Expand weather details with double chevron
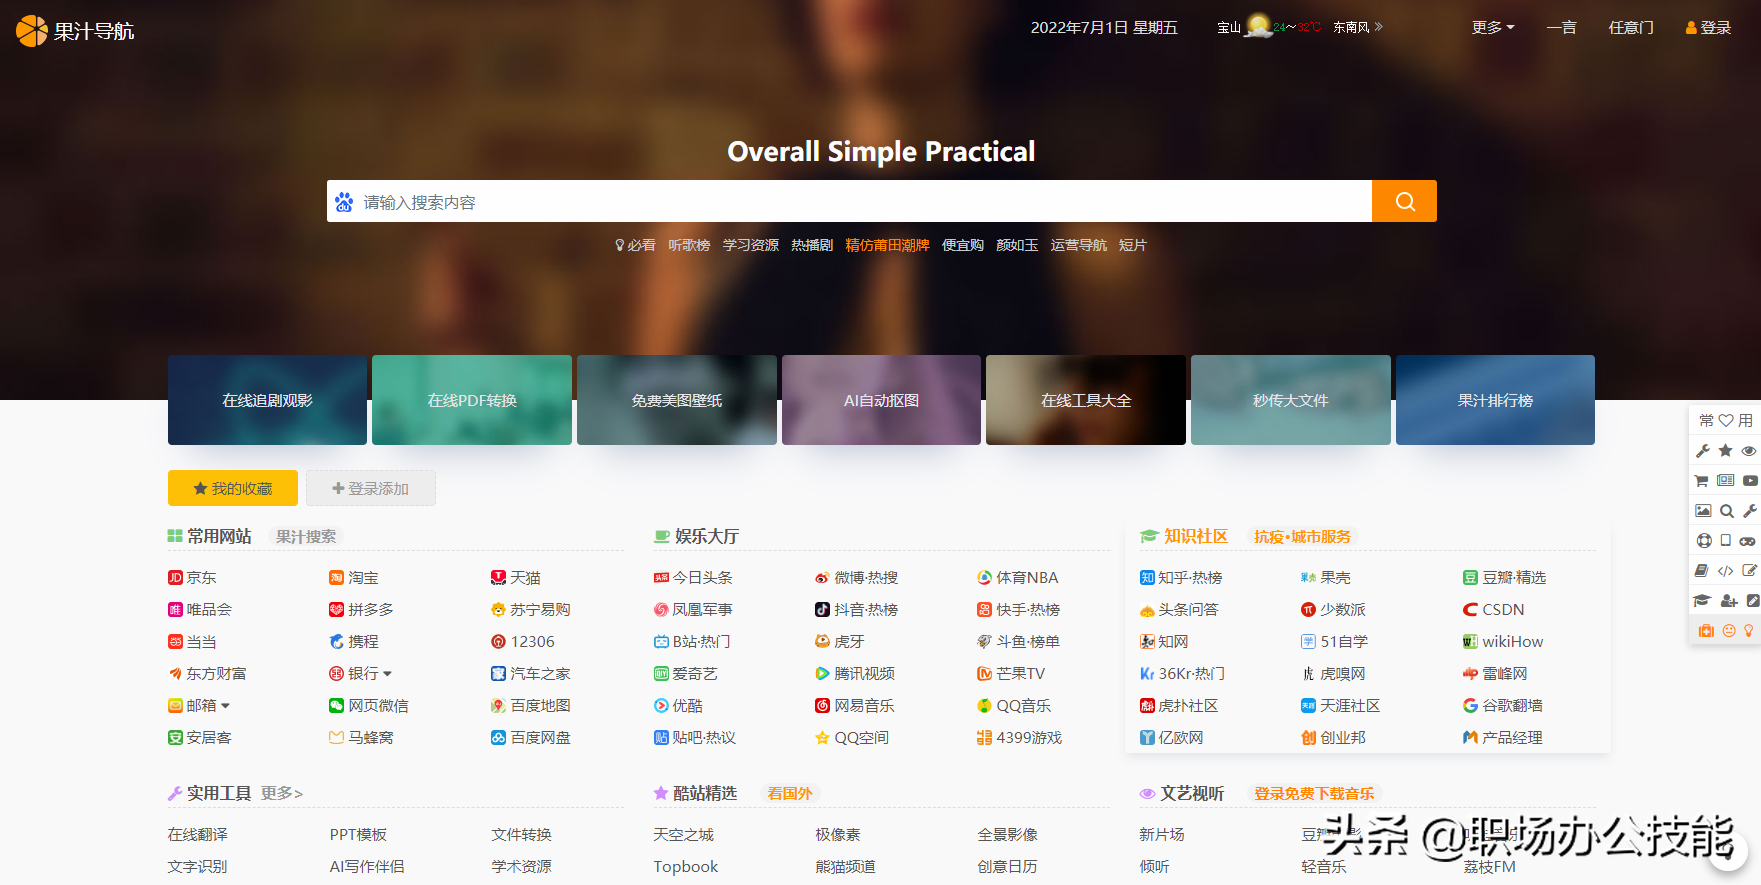 (1379, 27)
